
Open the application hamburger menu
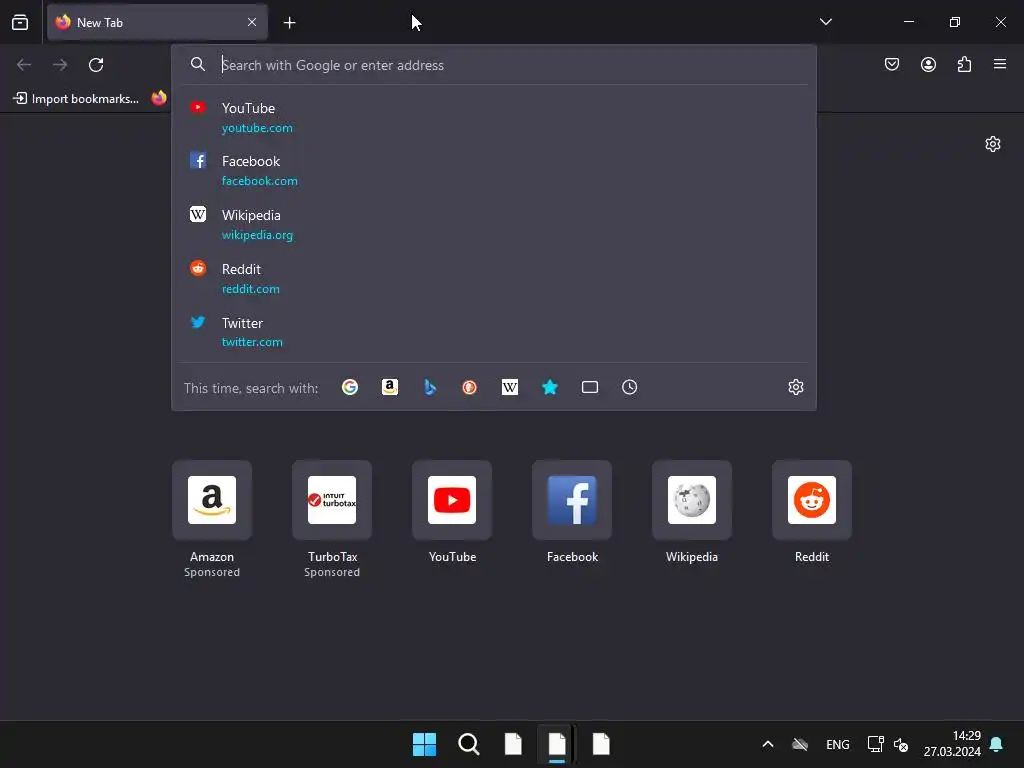1000,64
